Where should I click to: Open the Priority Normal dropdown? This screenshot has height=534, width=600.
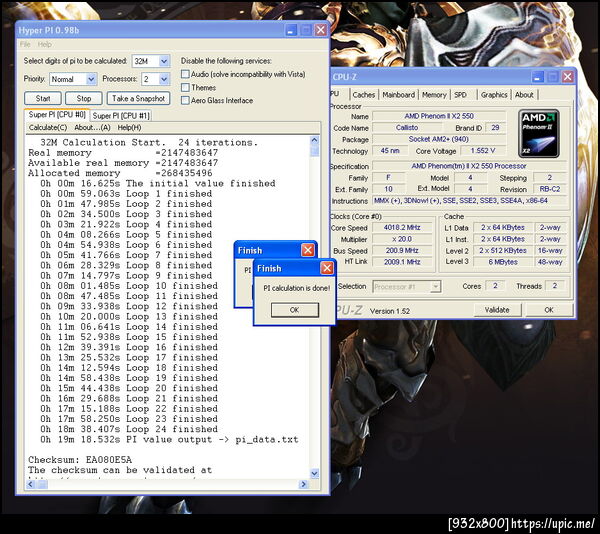[x=91, y=79]
